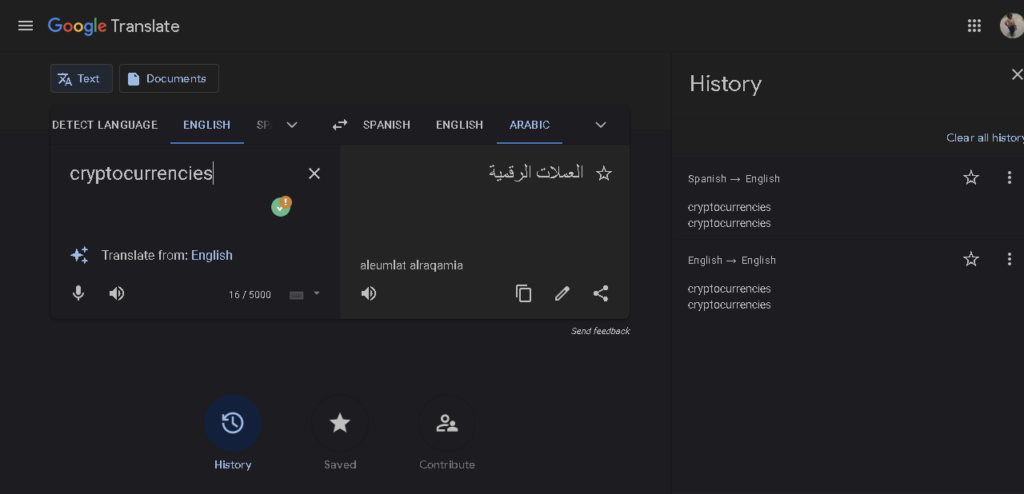
Task: Select Spanish as target language
Action: tap(387, 125)
